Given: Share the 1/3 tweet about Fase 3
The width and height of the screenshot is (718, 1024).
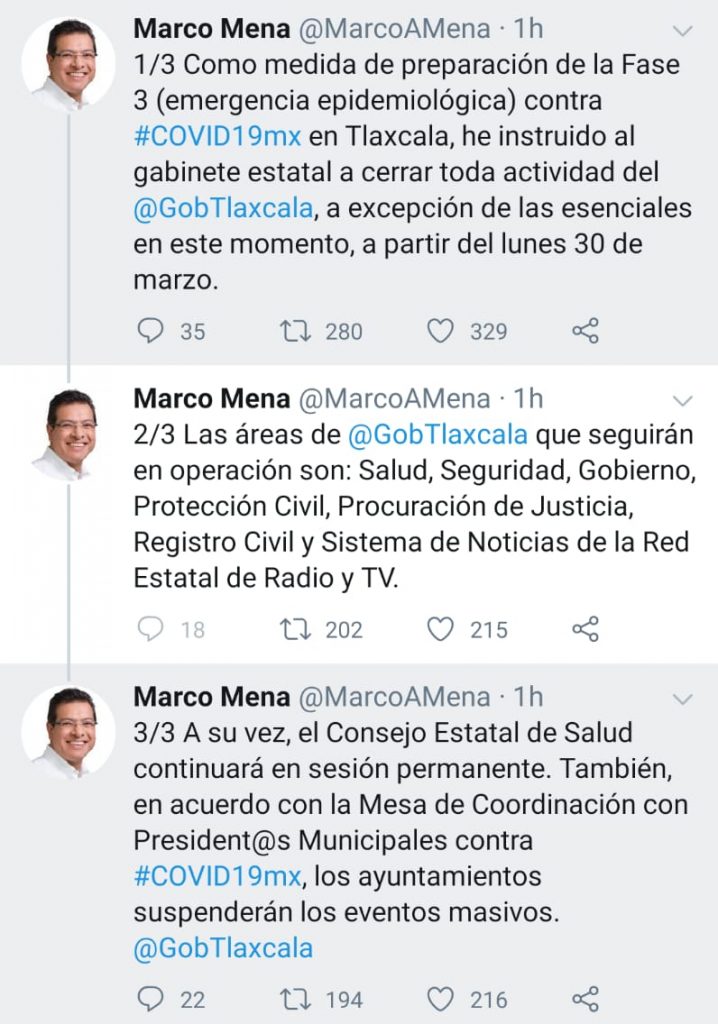Looking at the screenshot, I should 585,331.
